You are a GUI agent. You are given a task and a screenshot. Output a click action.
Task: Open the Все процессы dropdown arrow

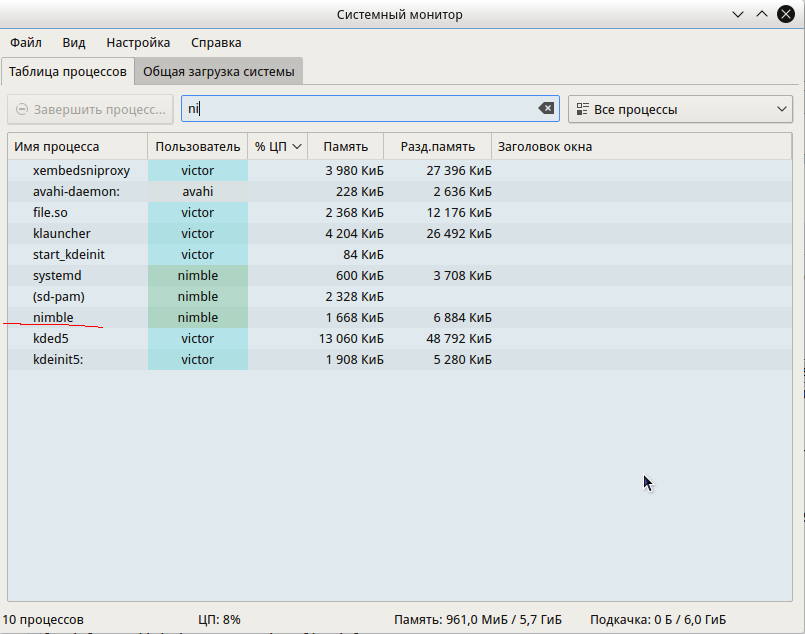coord(781,109)
